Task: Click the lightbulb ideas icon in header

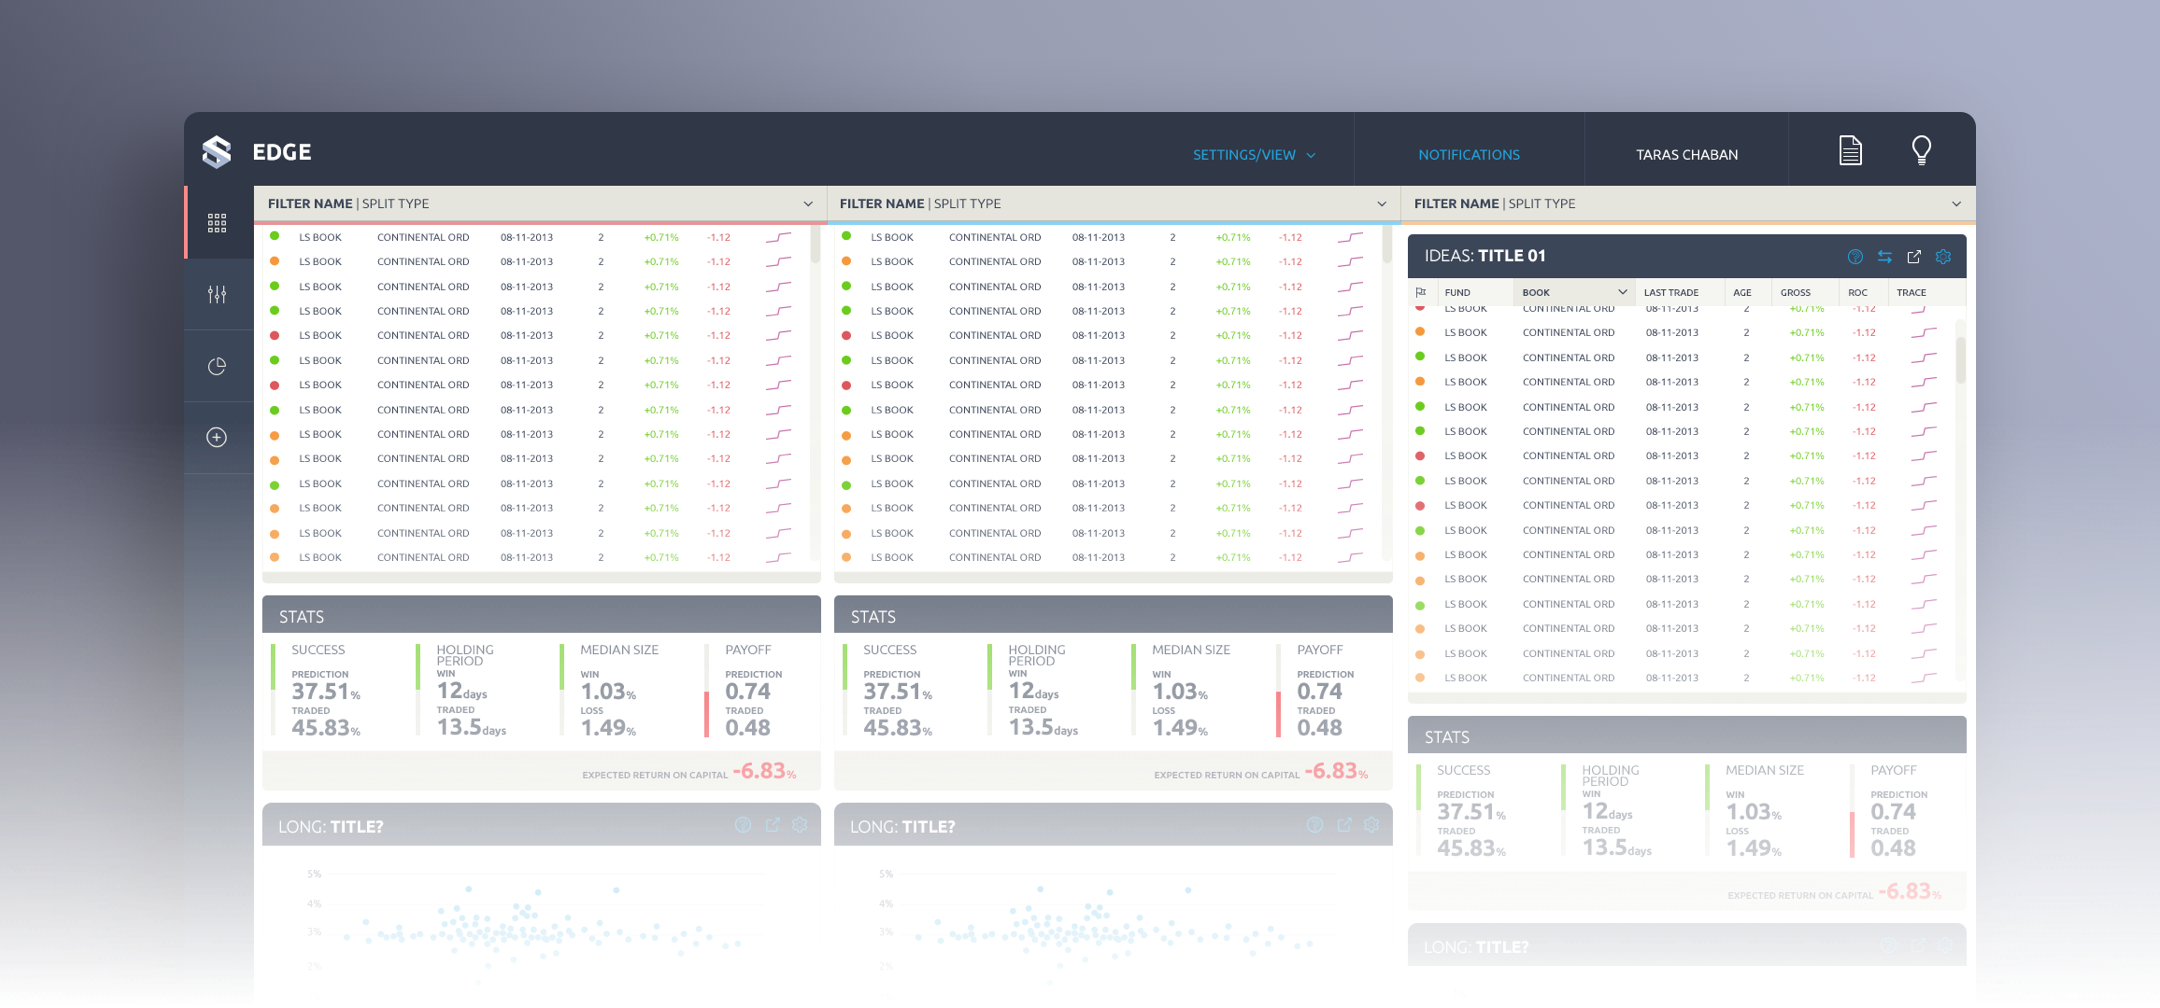Action: click(1921, 150)
